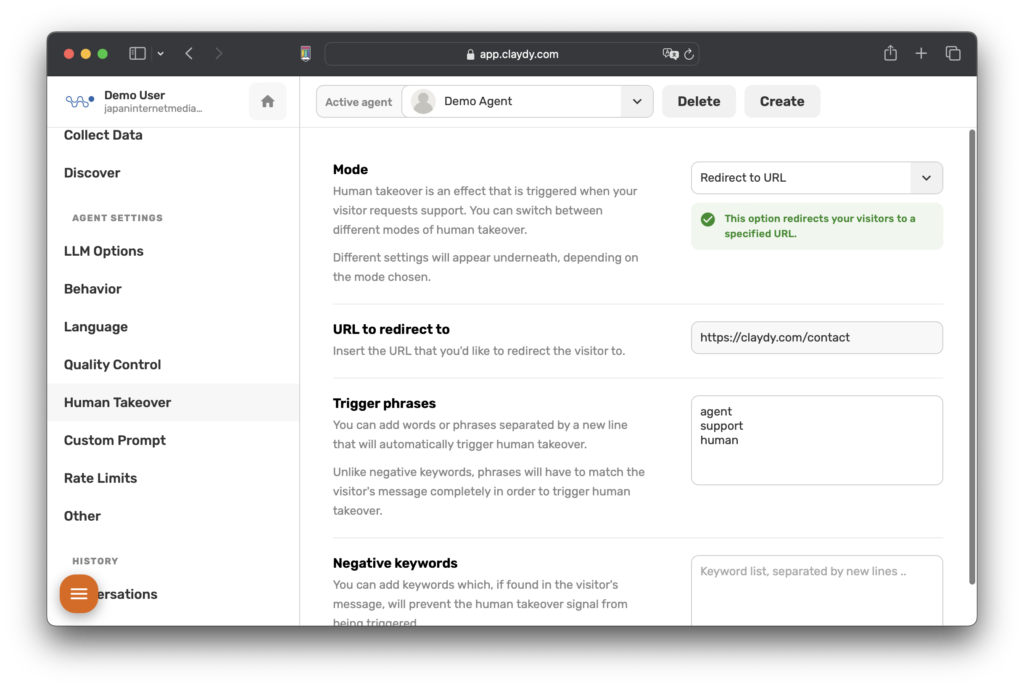Viewport: 1024px width, 688px height.
Task: Go back with Safari's back arrow
Action: [x=189, y=53]
